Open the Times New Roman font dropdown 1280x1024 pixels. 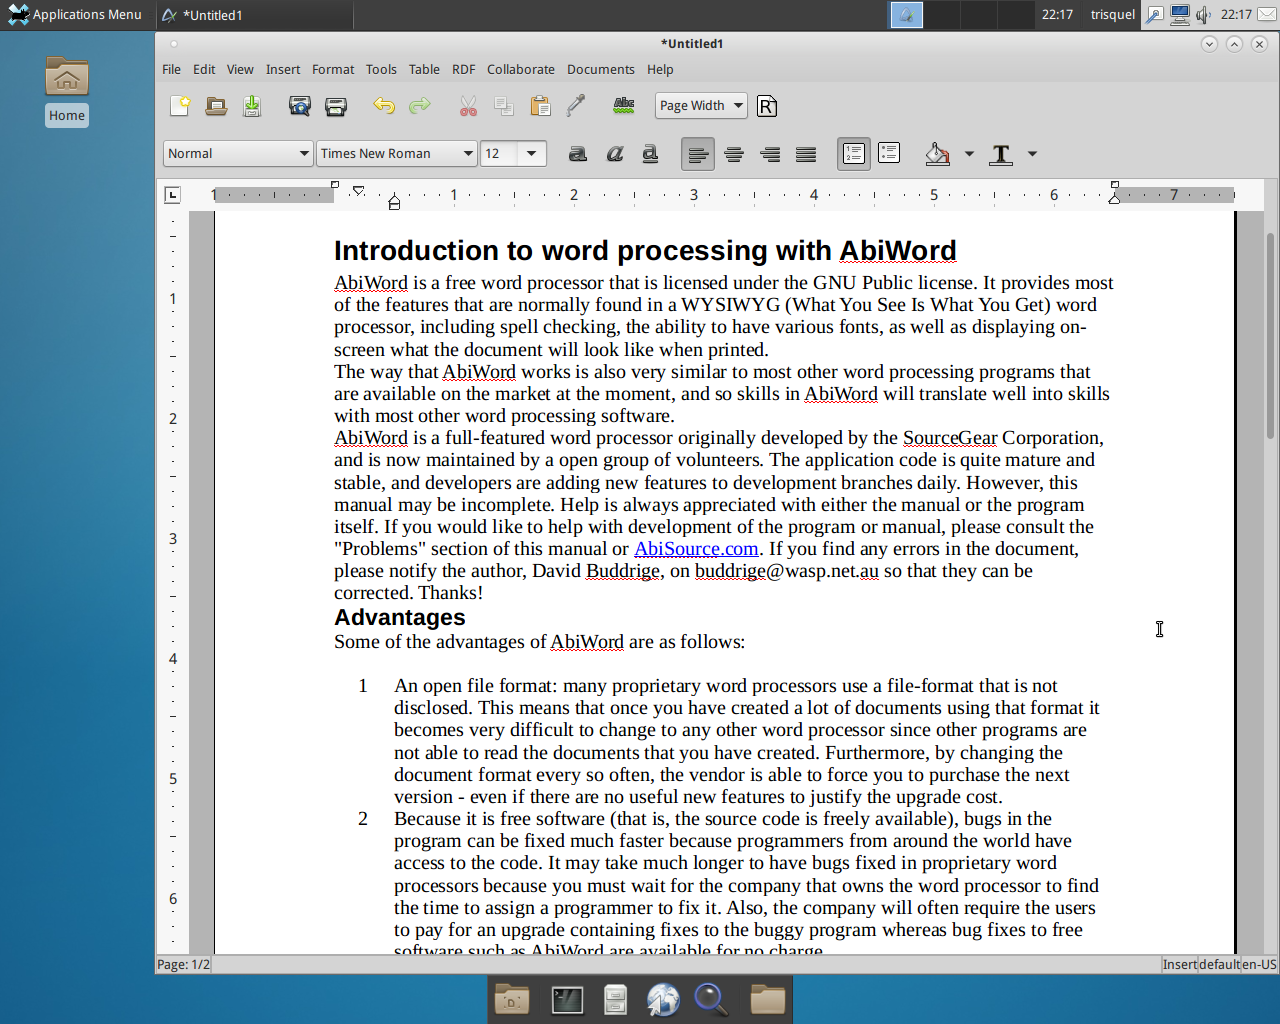pos(397,154)
